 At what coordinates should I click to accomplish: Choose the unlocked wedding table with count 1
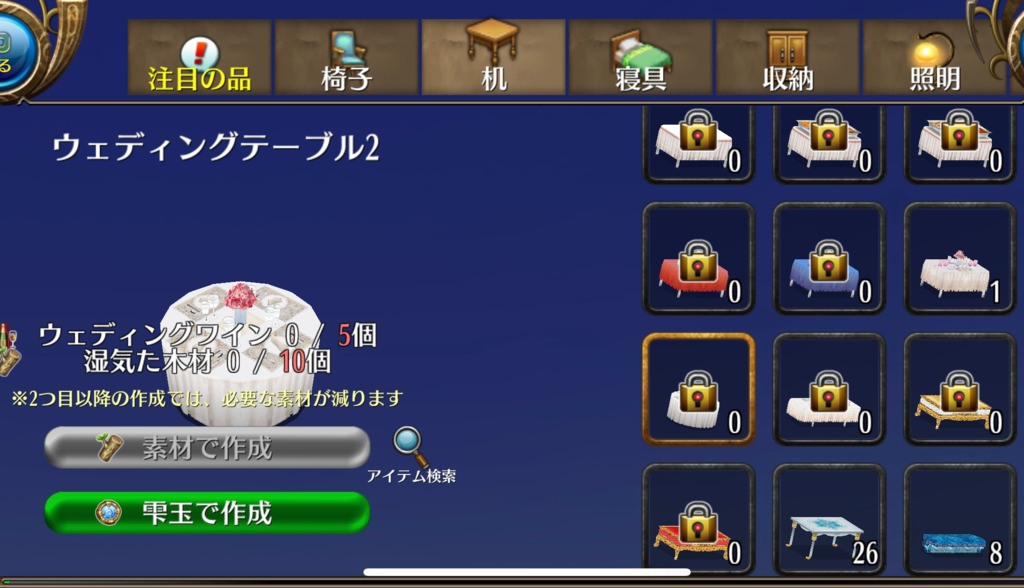pos(960,259)
